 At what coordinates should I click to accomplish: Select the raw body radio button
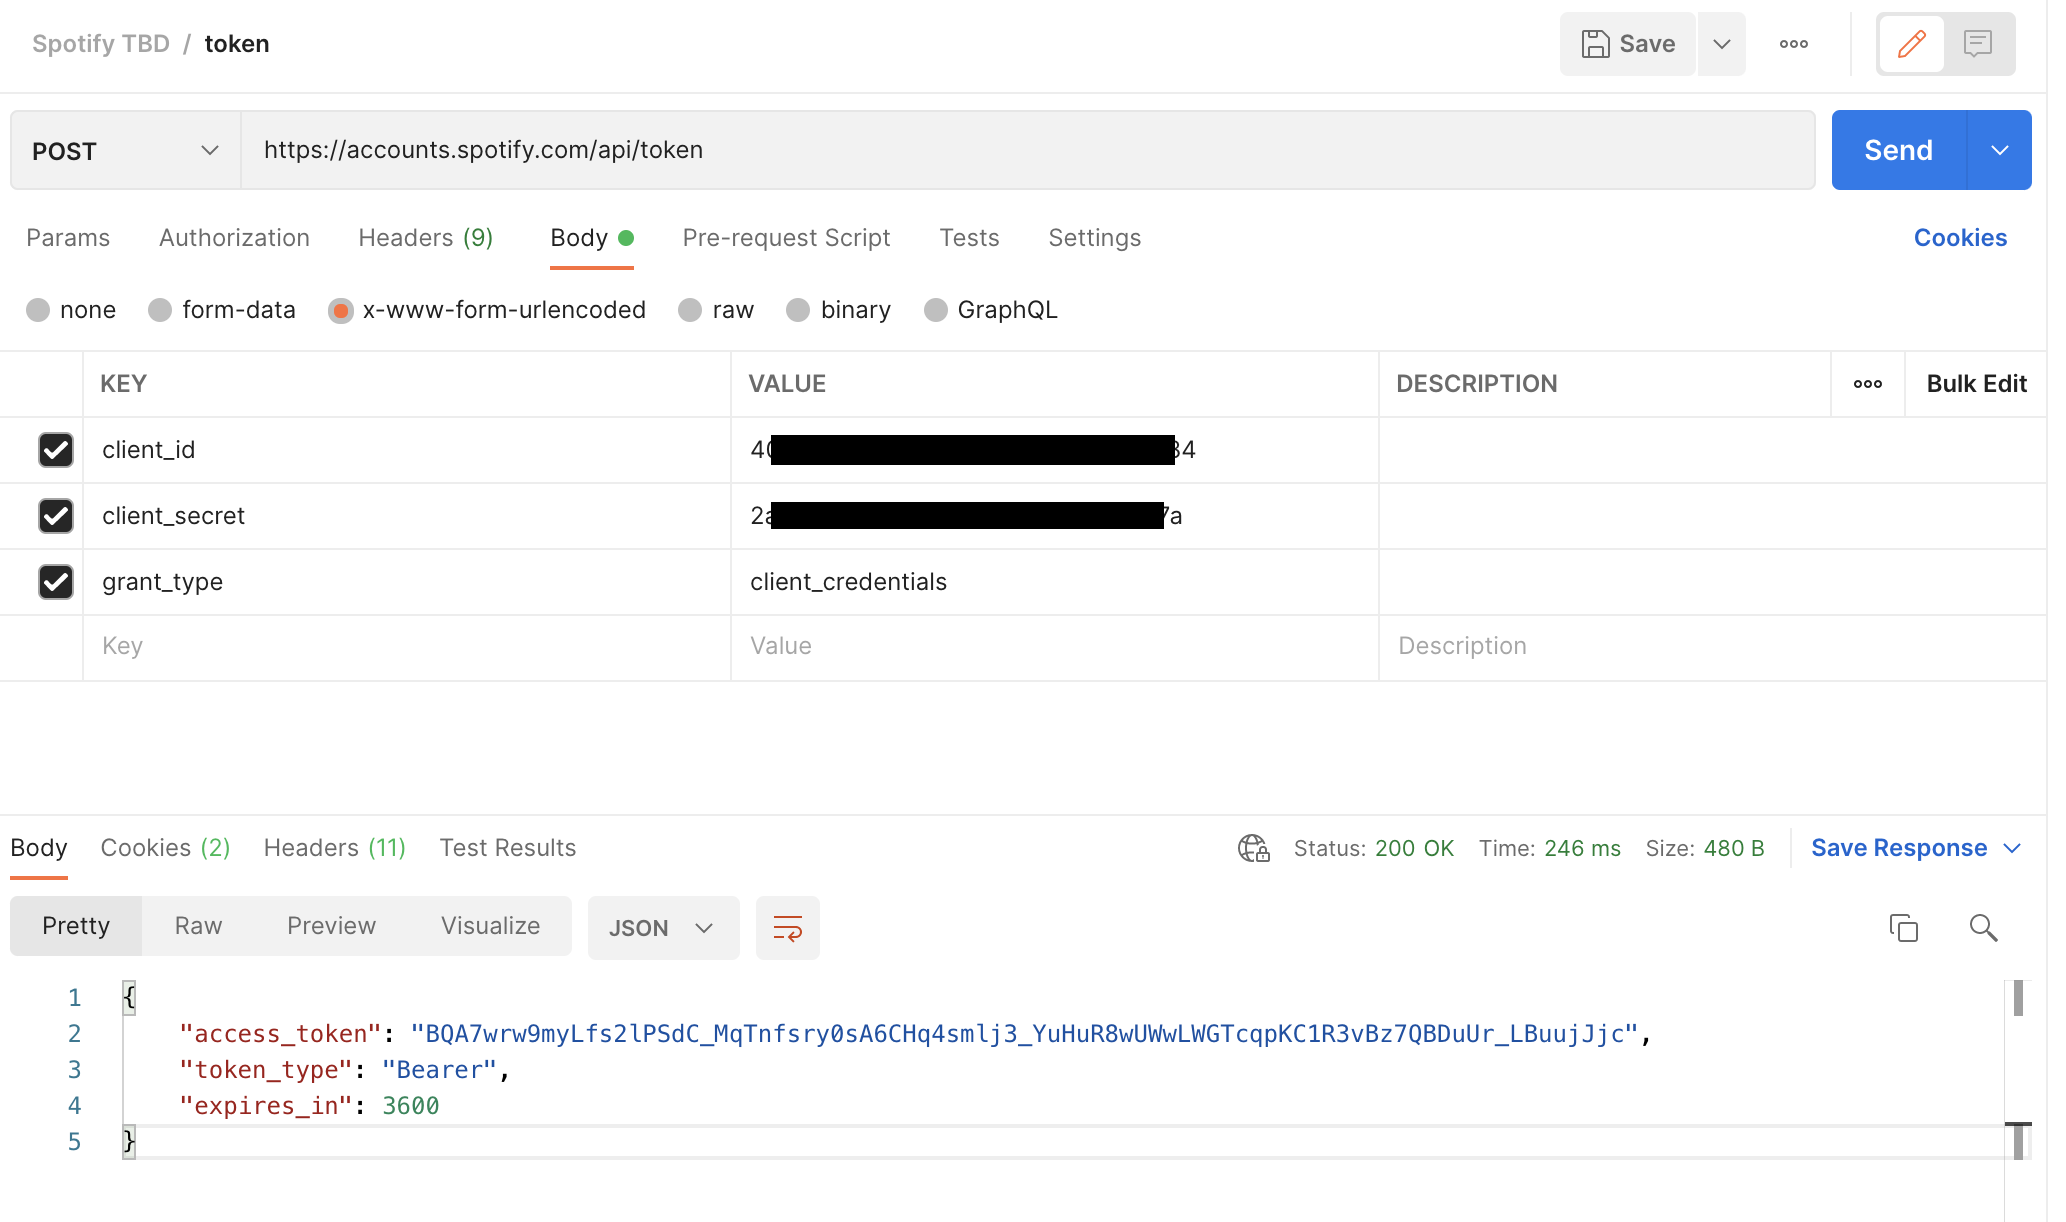point(690,310)
